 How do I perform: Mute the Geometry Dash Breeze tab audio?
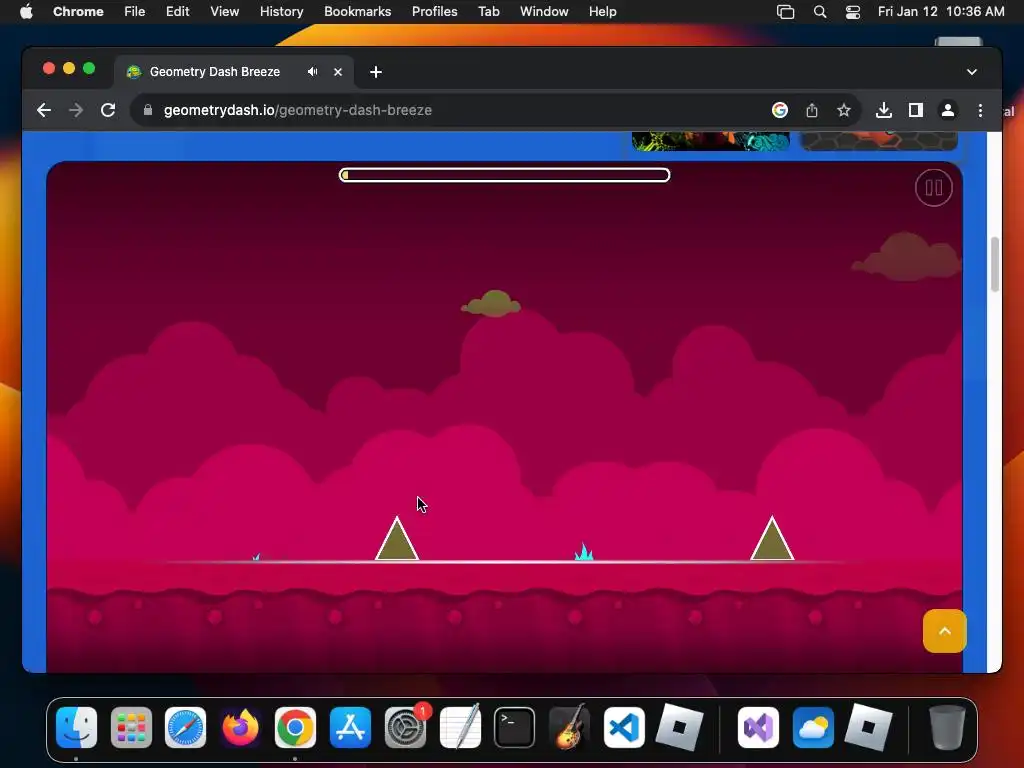coord(313,72)
